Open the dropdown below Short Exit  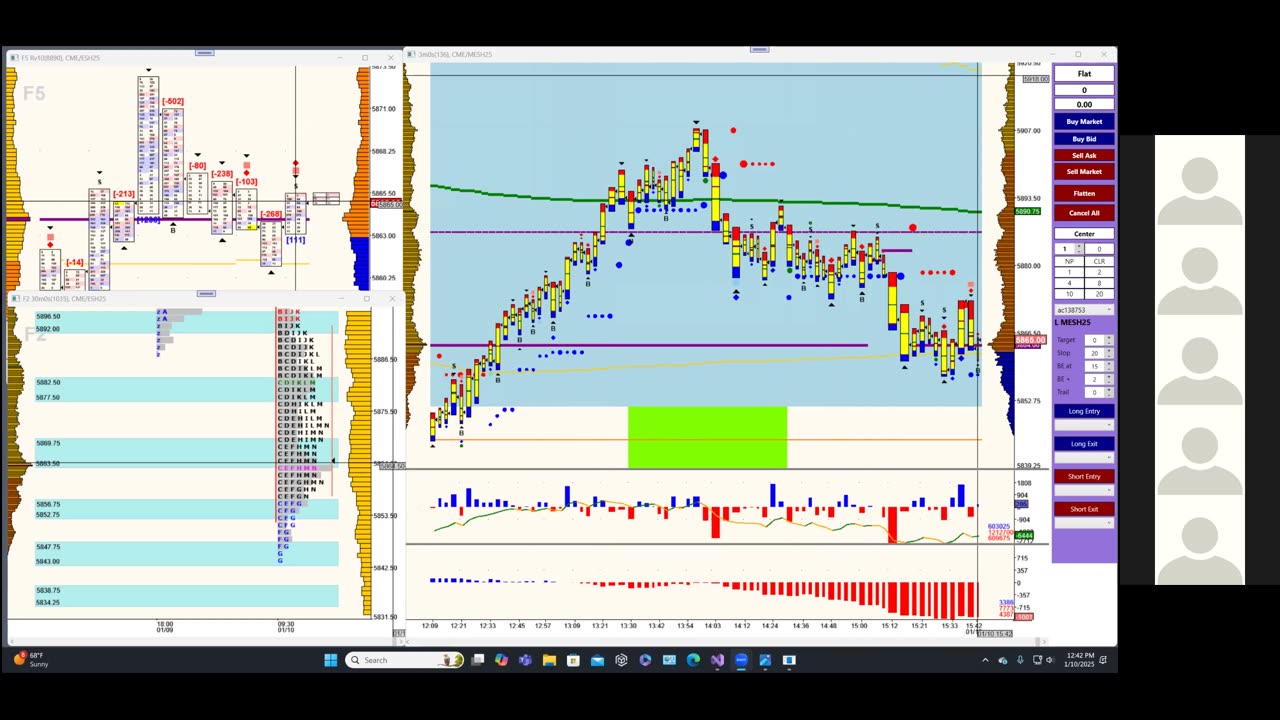(x=1084, y=523)
